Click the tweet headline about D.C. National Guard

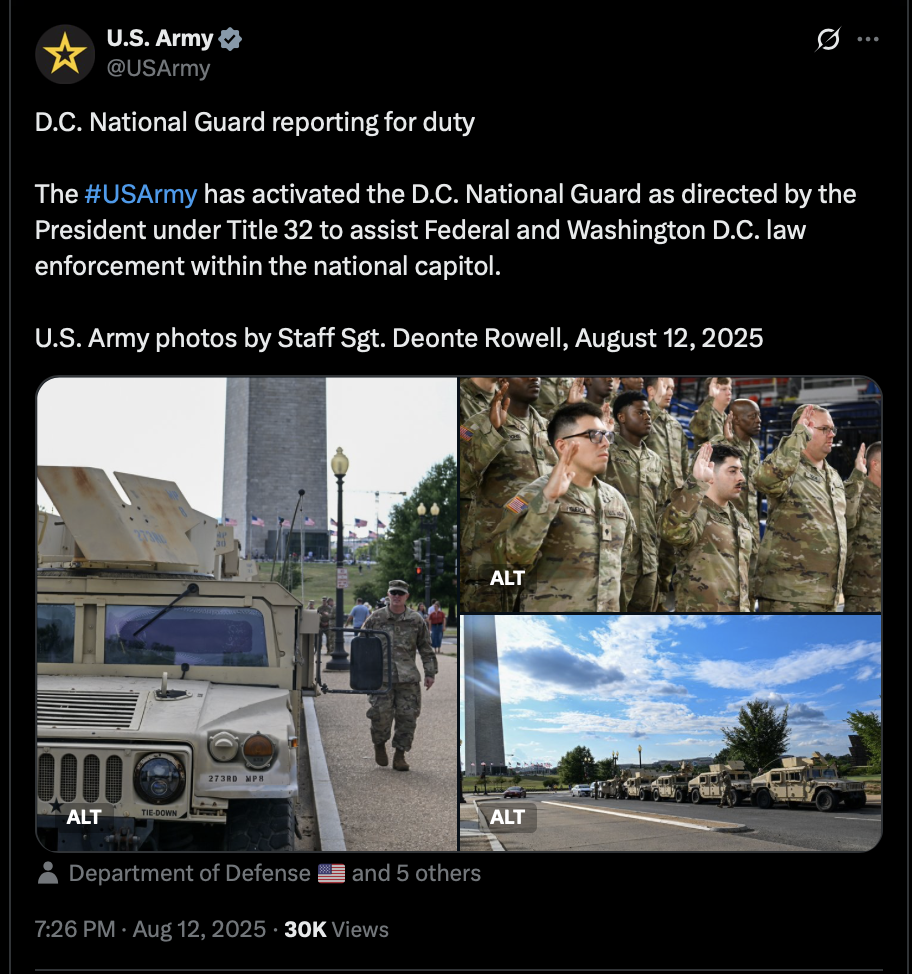[x=255, y=122]
